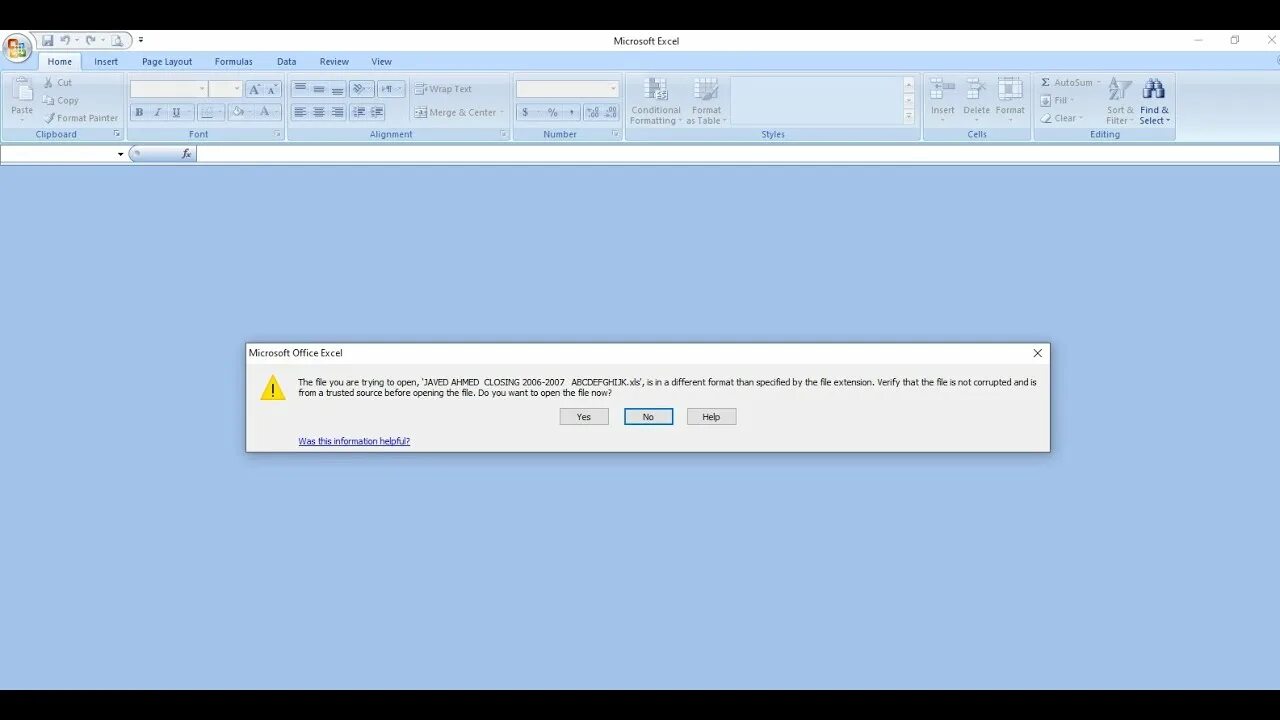
Task: Click the Redo icon in Quick Access
Action: [90, 41]
